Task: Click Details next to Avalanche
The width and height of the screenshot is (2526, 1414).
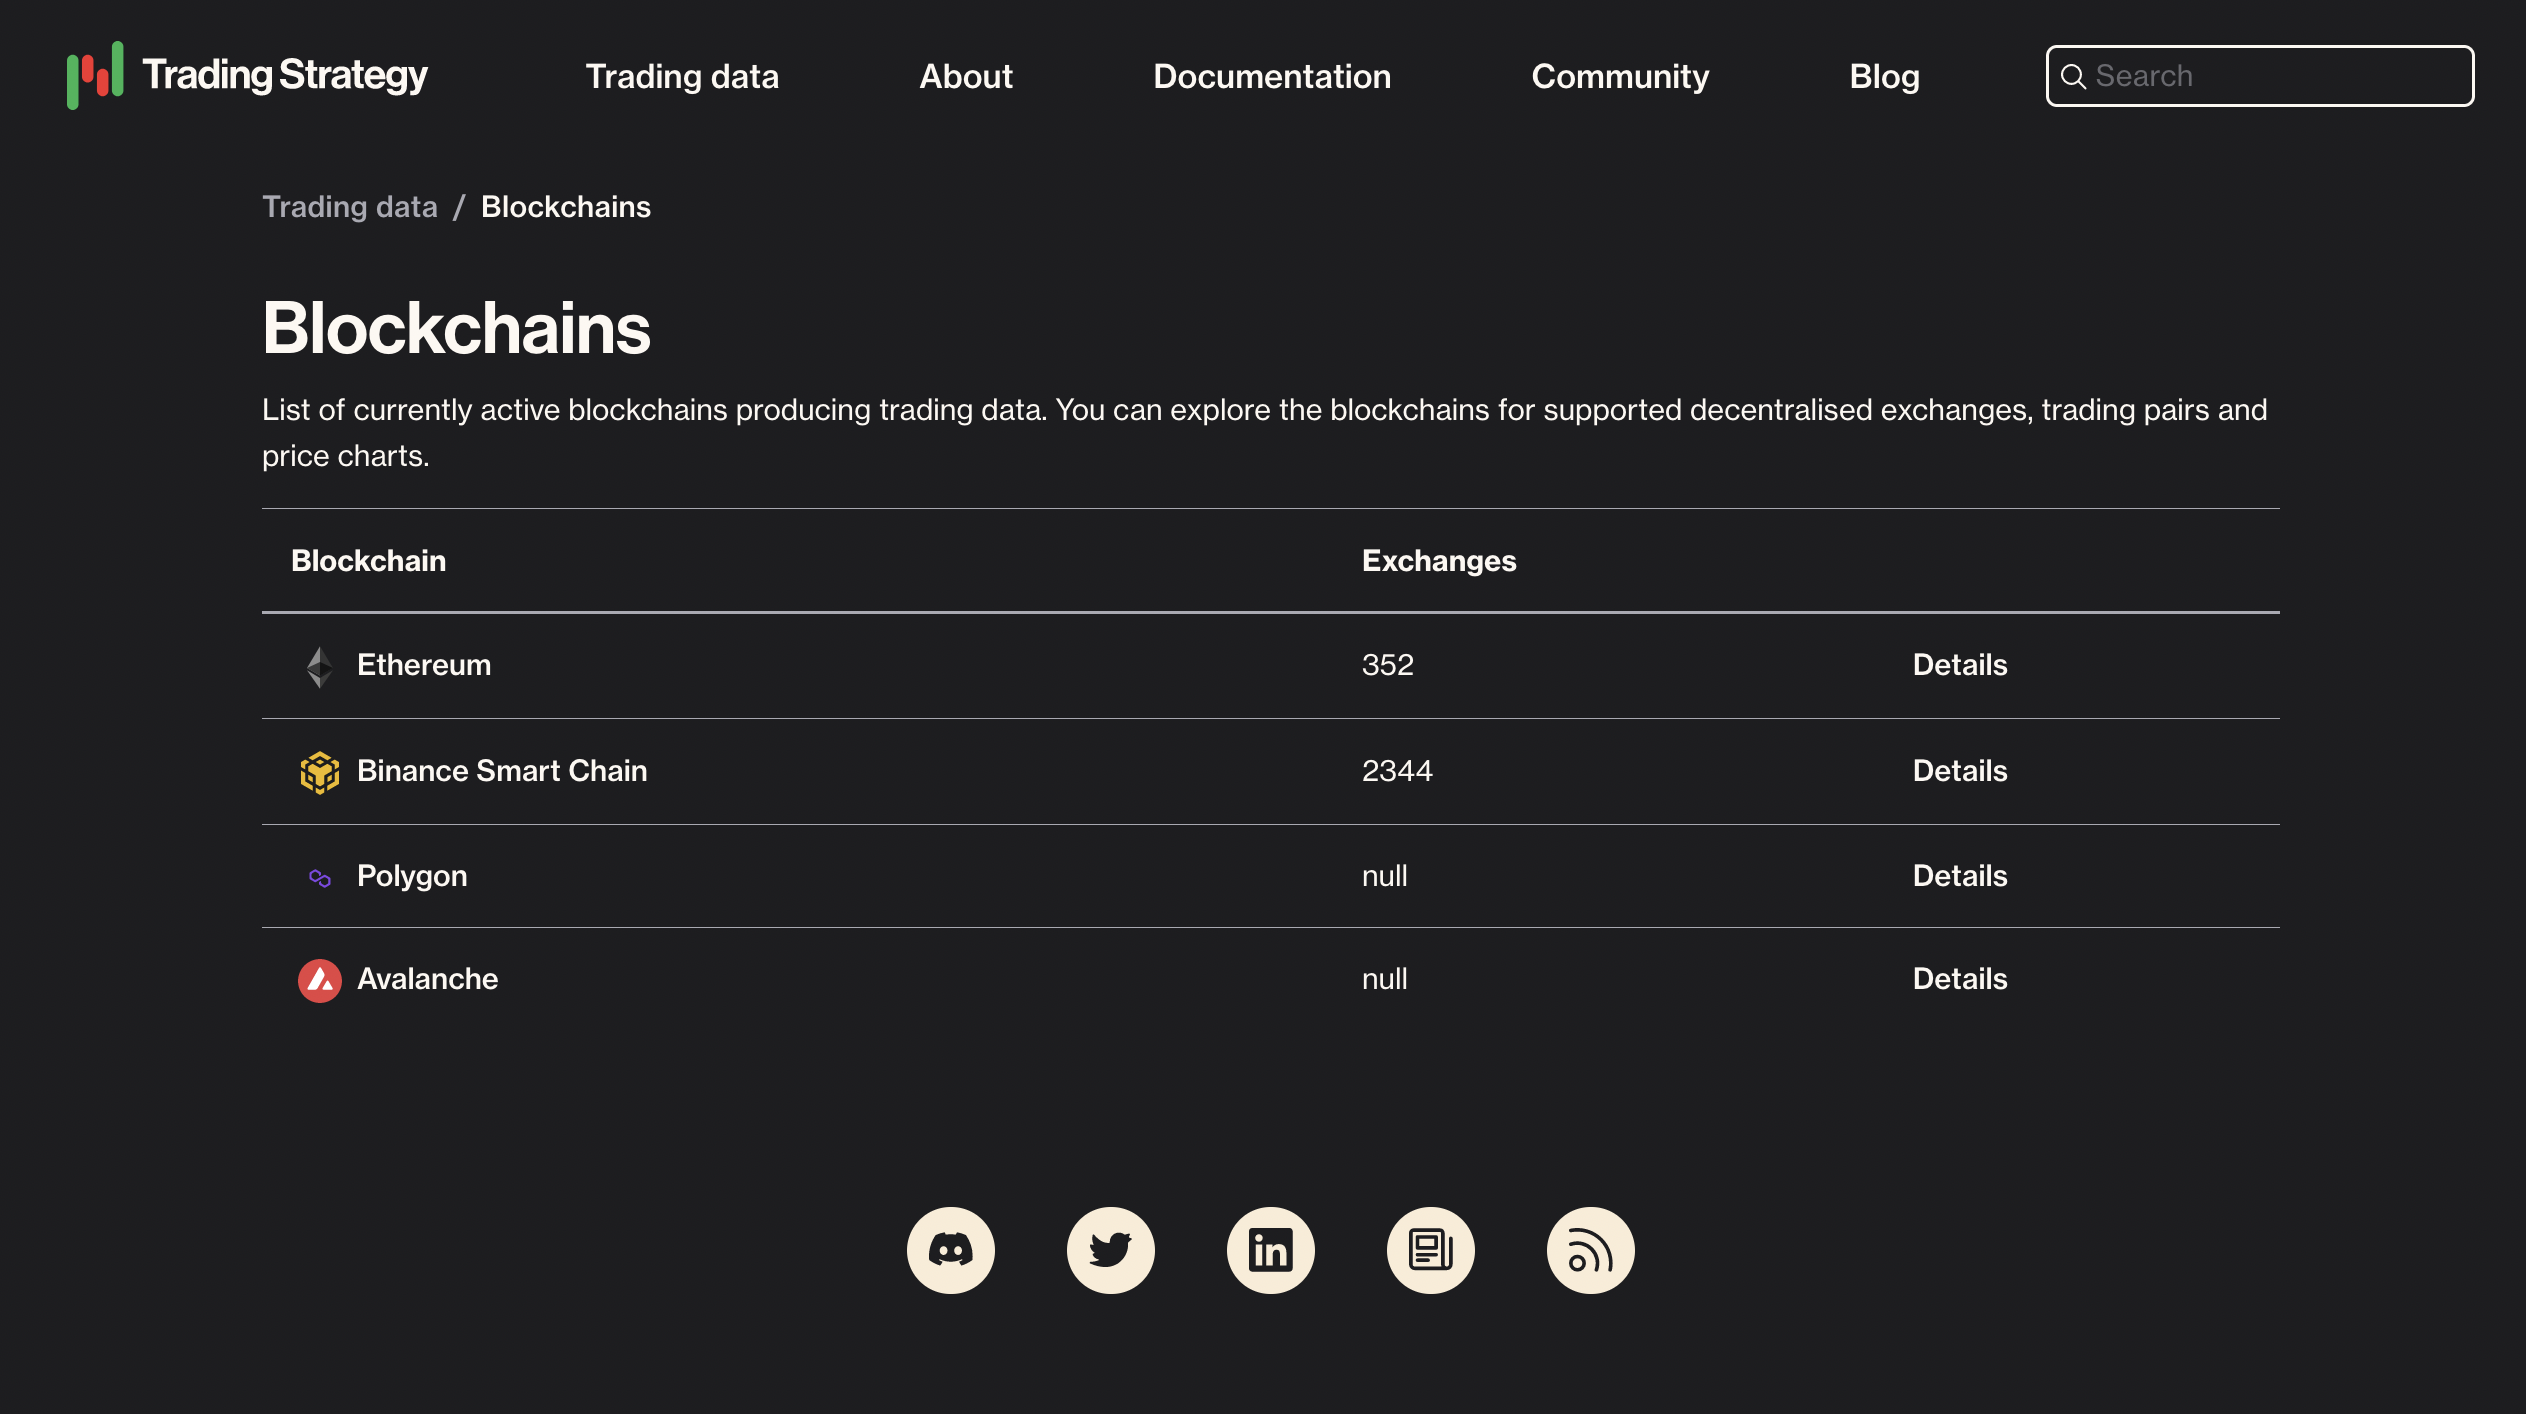Action: pyautogui.click(x=1959, y=980)
